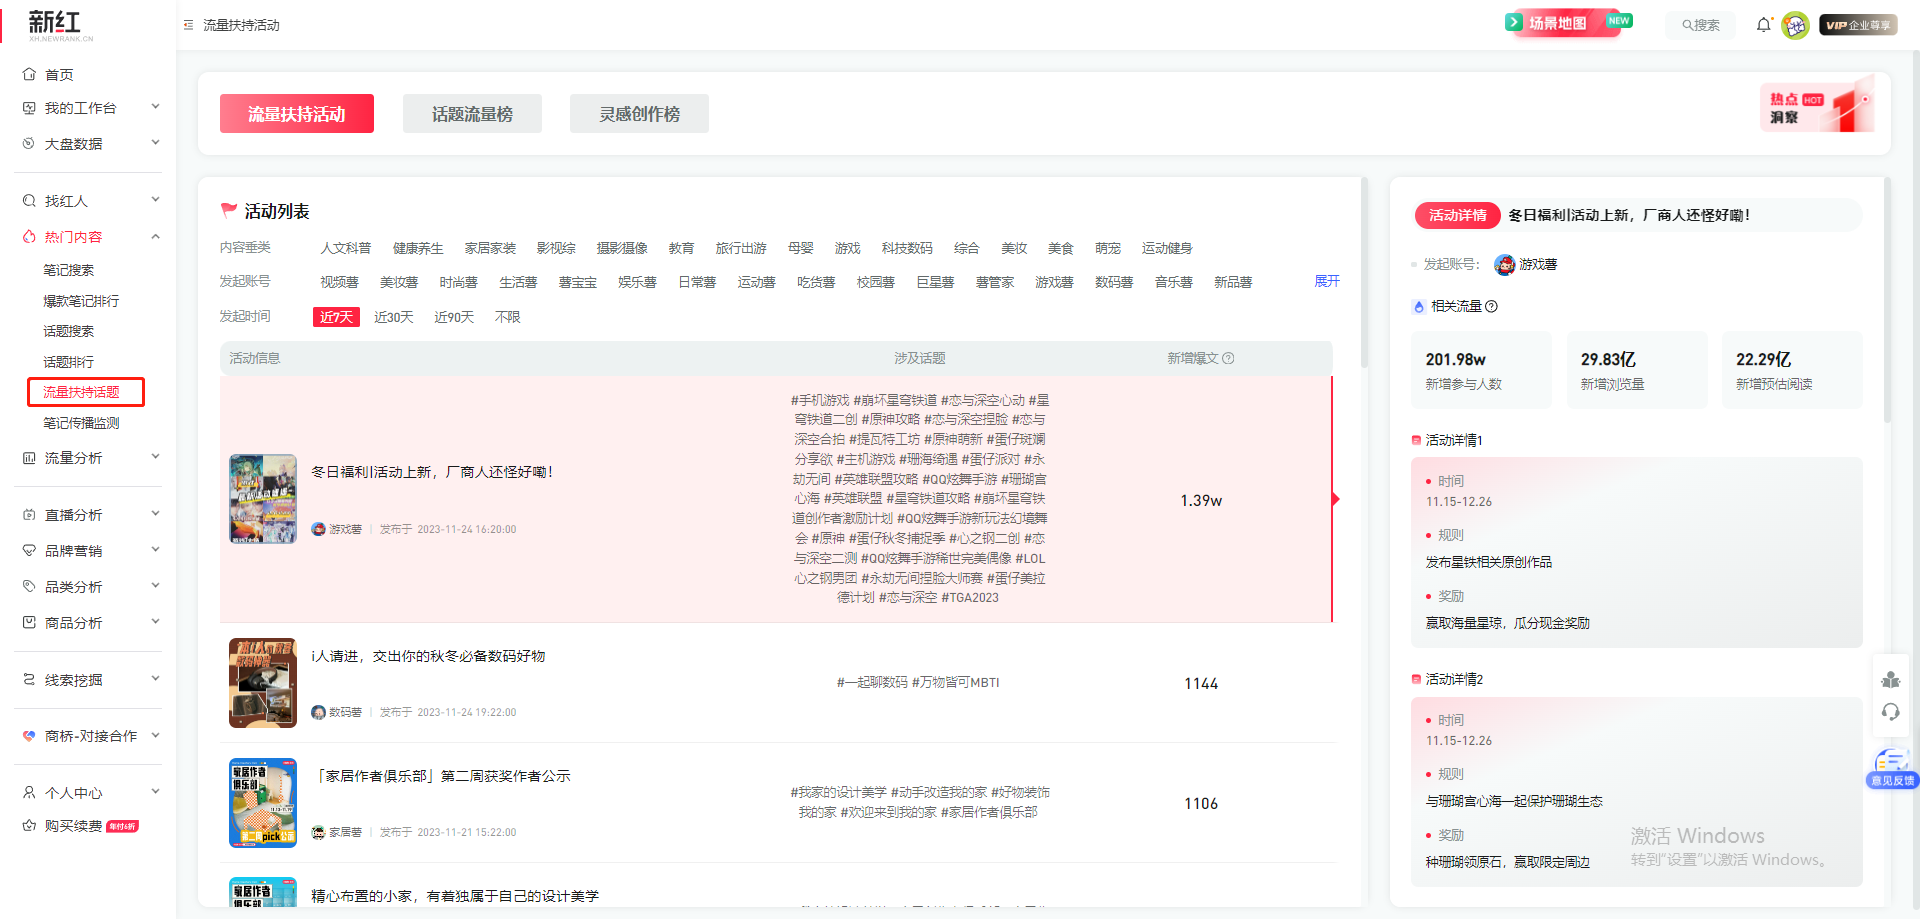
Task: Filter content category by 美食
Action: click(x=1060, y=248)
